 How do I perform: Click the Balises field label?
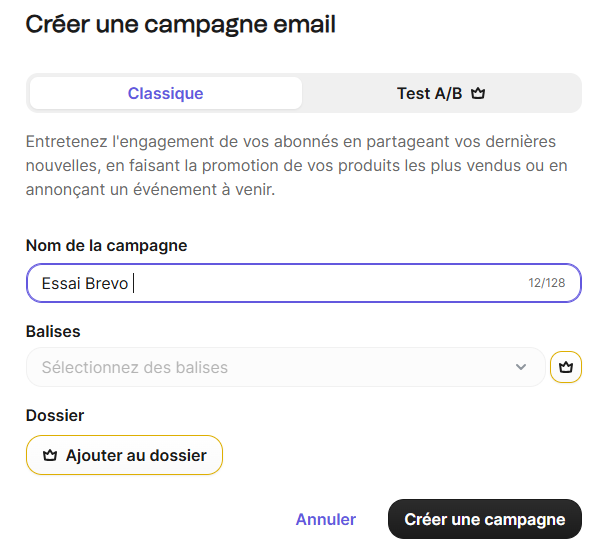tap(53, 331)
